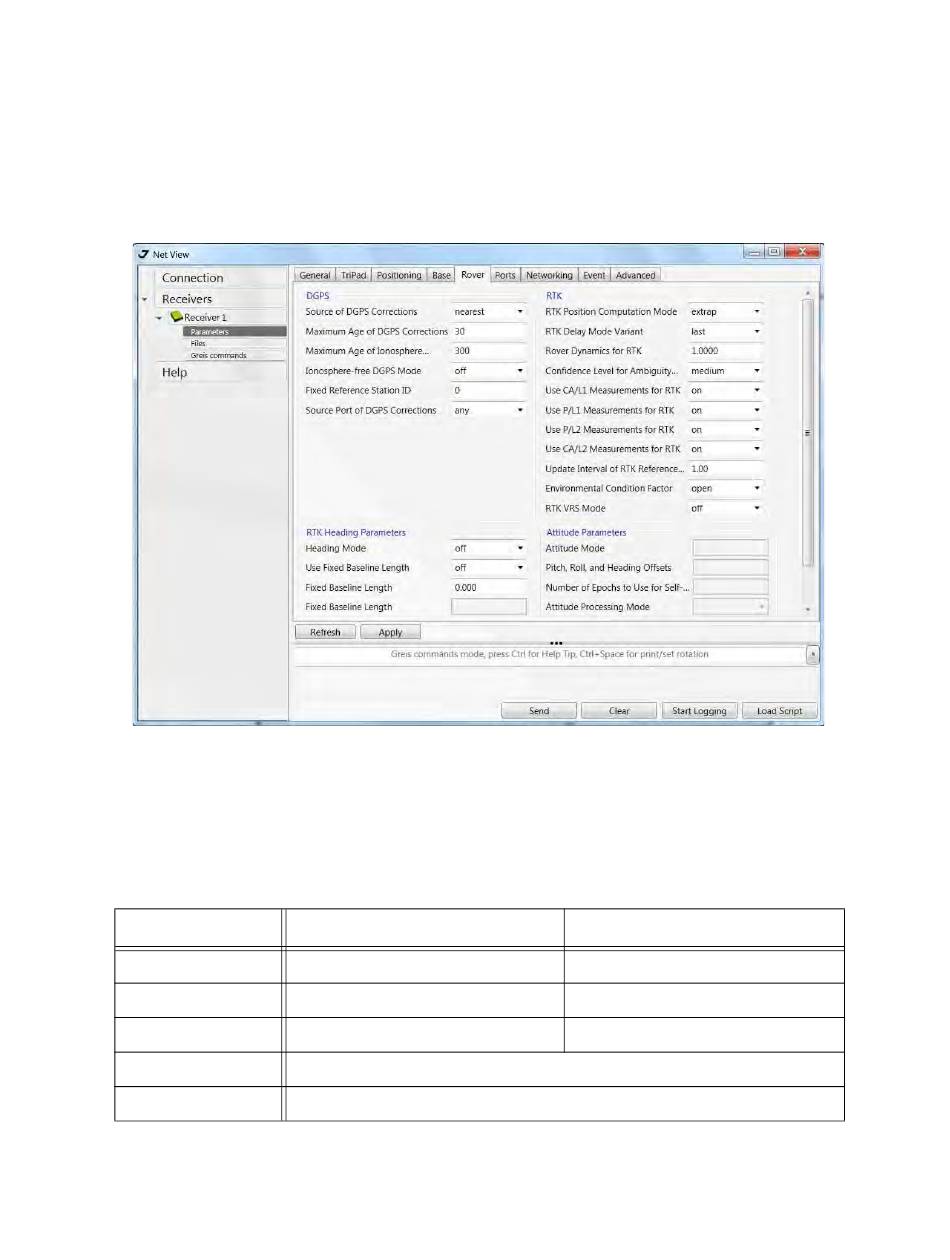Click the DGPS section heading
950x1260 pixels.
point(317,296)
